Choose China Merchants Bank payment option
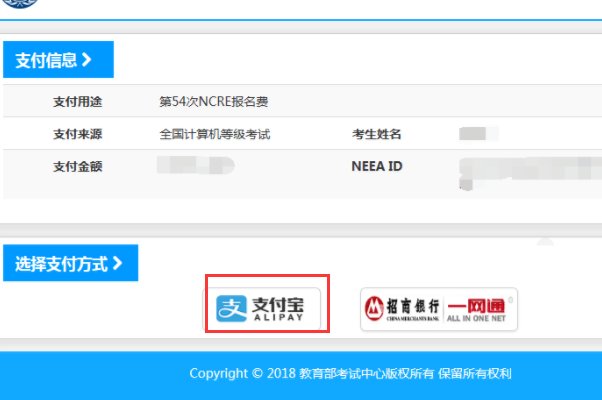This screenshot has height=400, width=602. (439, 309)
